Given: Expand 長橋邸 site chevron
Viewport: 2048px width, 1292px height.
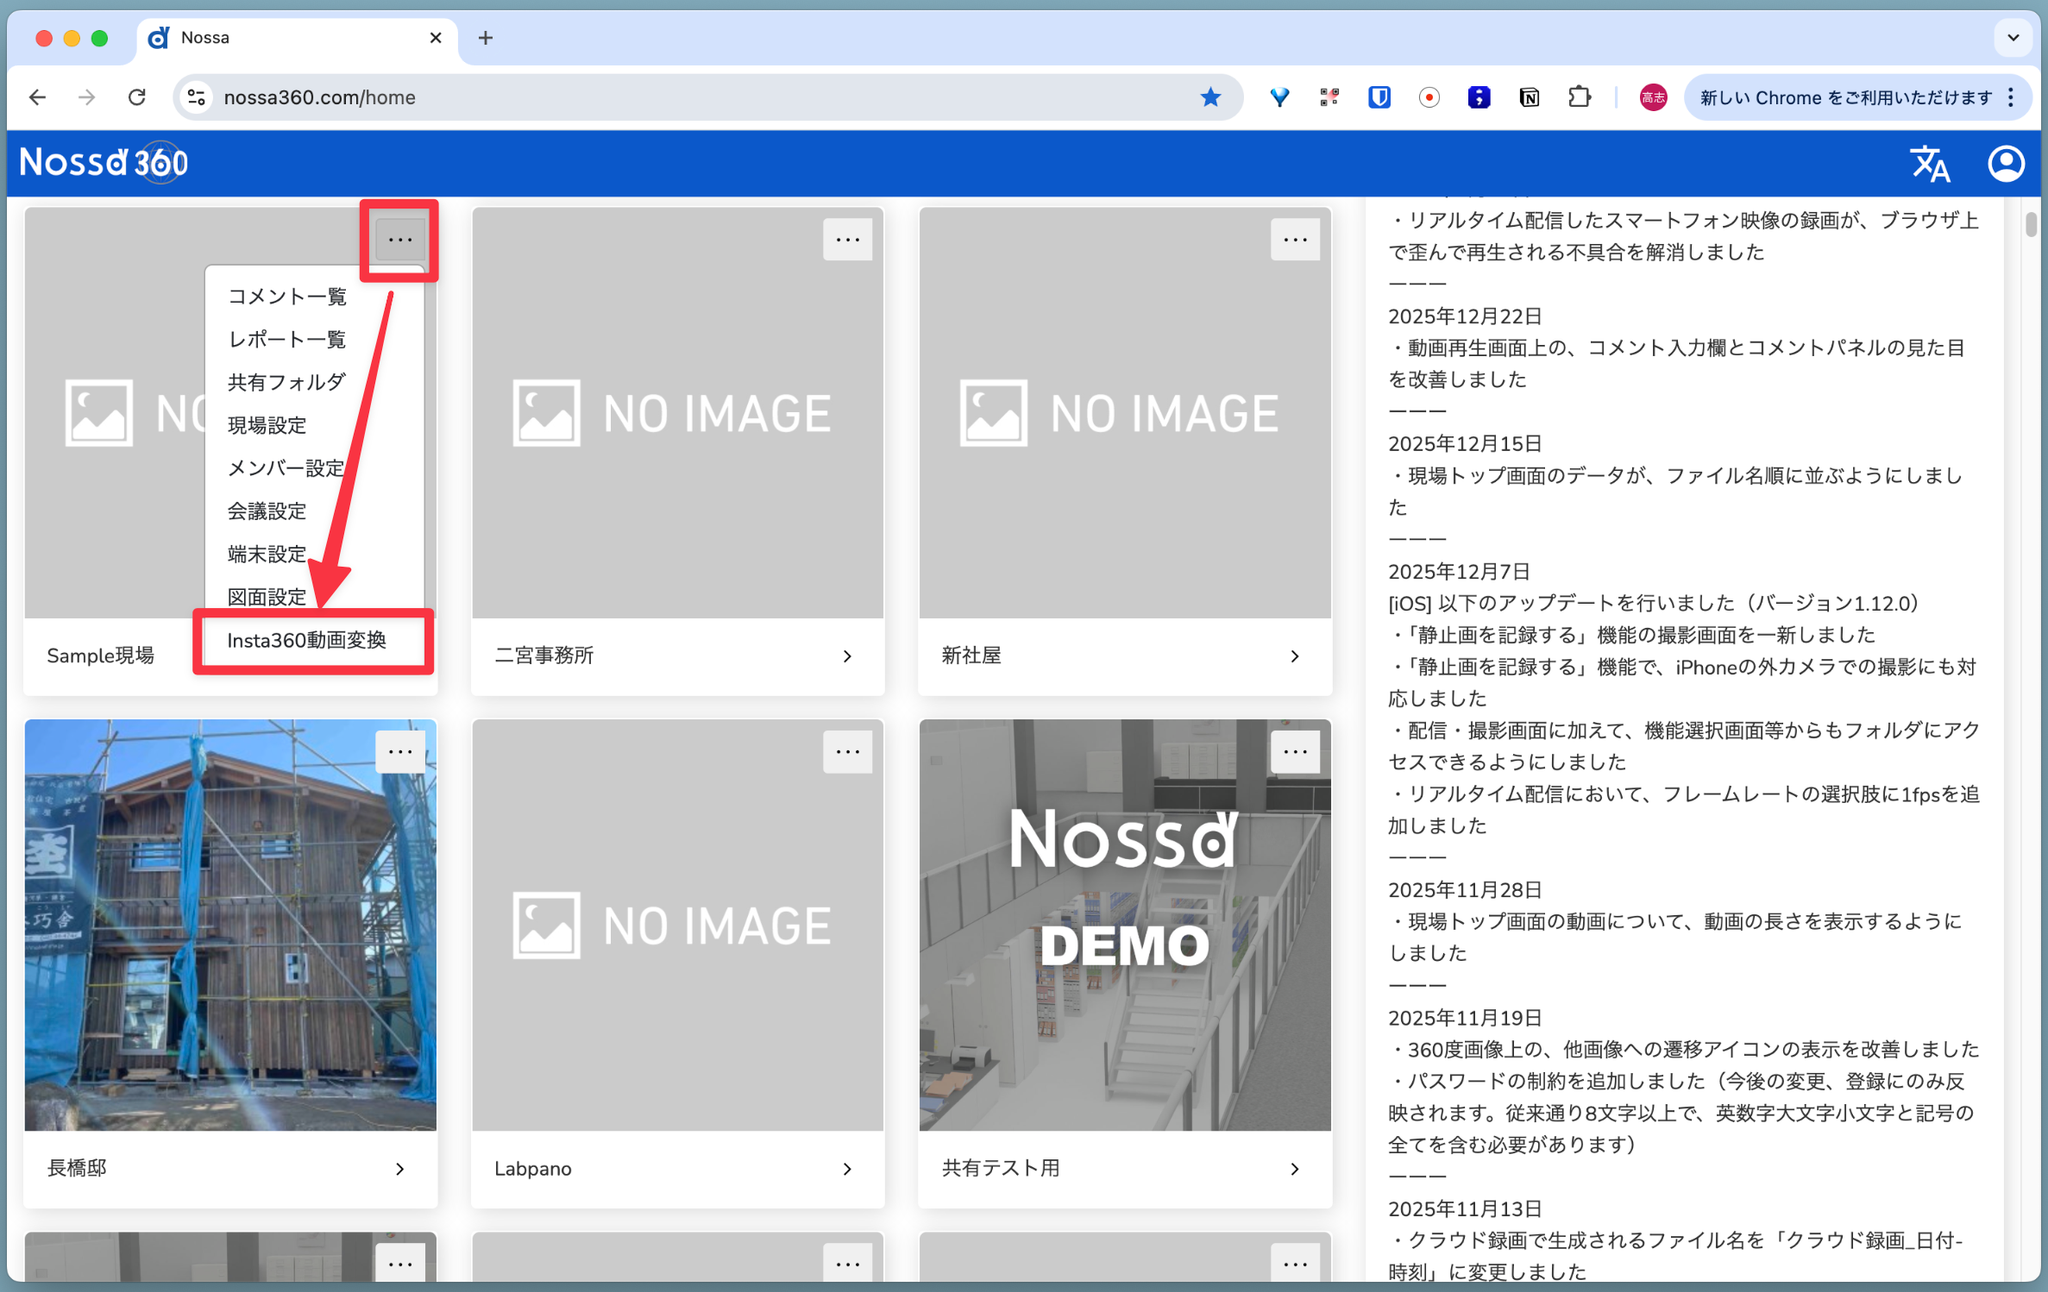Looking at the screenshot, I should (400, 1169).
